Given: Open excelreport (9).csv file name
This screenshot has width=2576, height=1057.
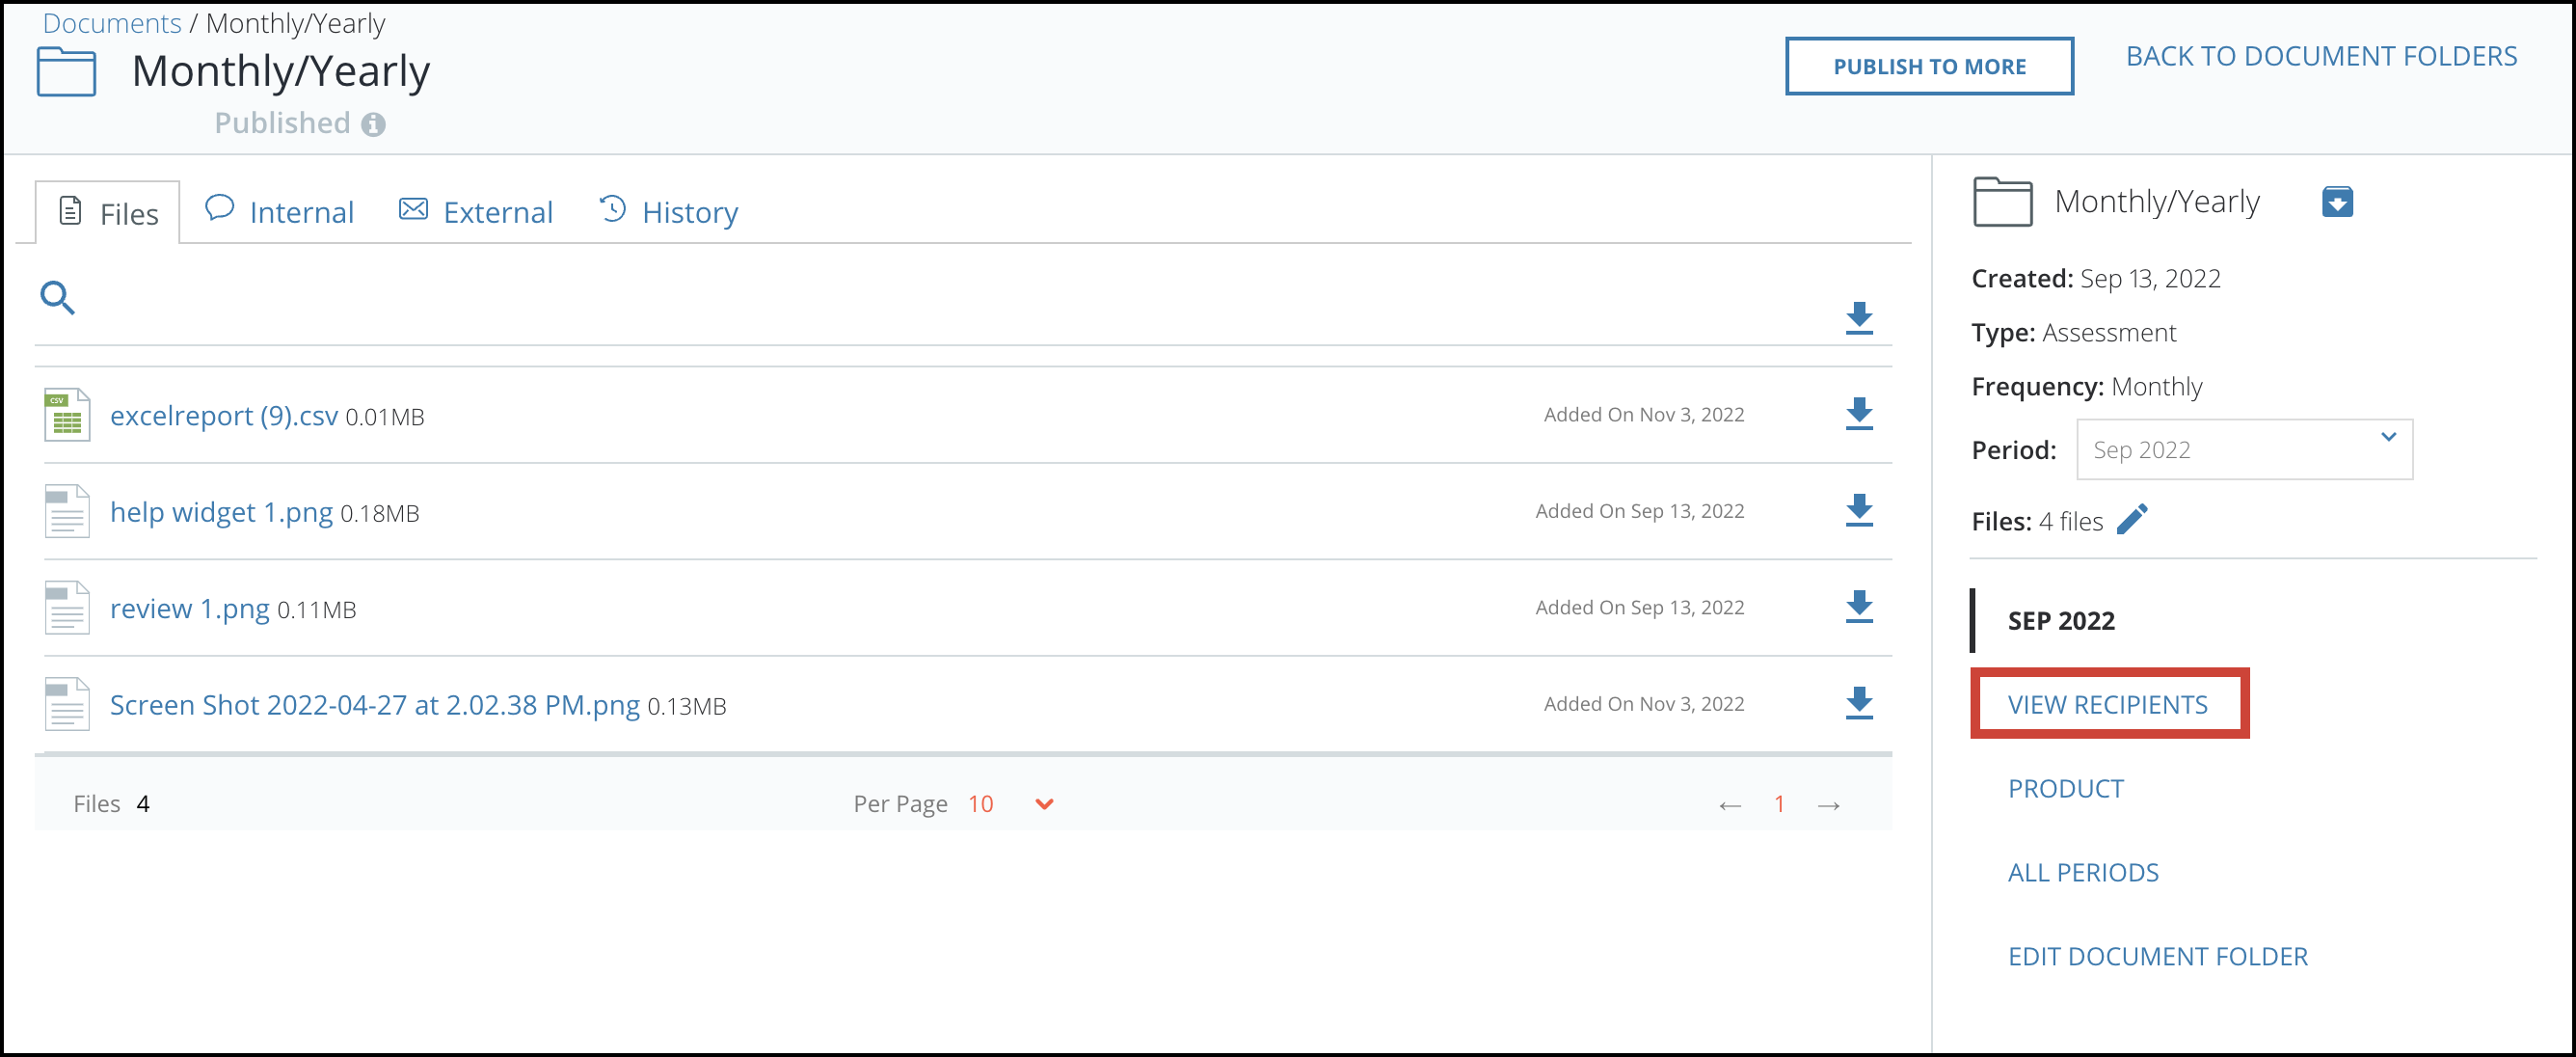Looking at the screenshot, I should tap(224, 415).
